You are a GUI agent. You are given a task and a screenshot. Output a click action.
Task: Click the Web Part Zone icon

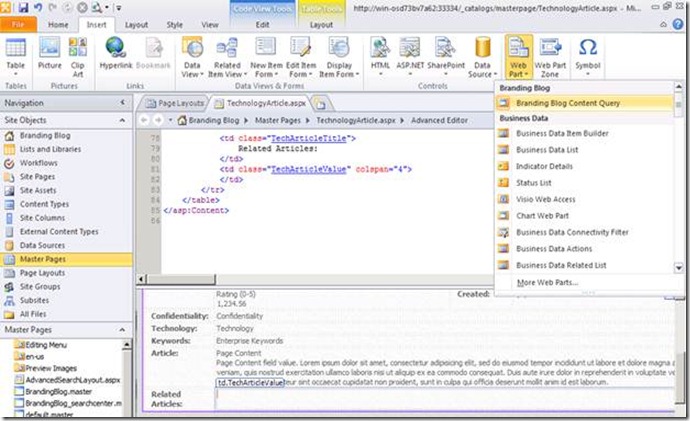(551, 54)
